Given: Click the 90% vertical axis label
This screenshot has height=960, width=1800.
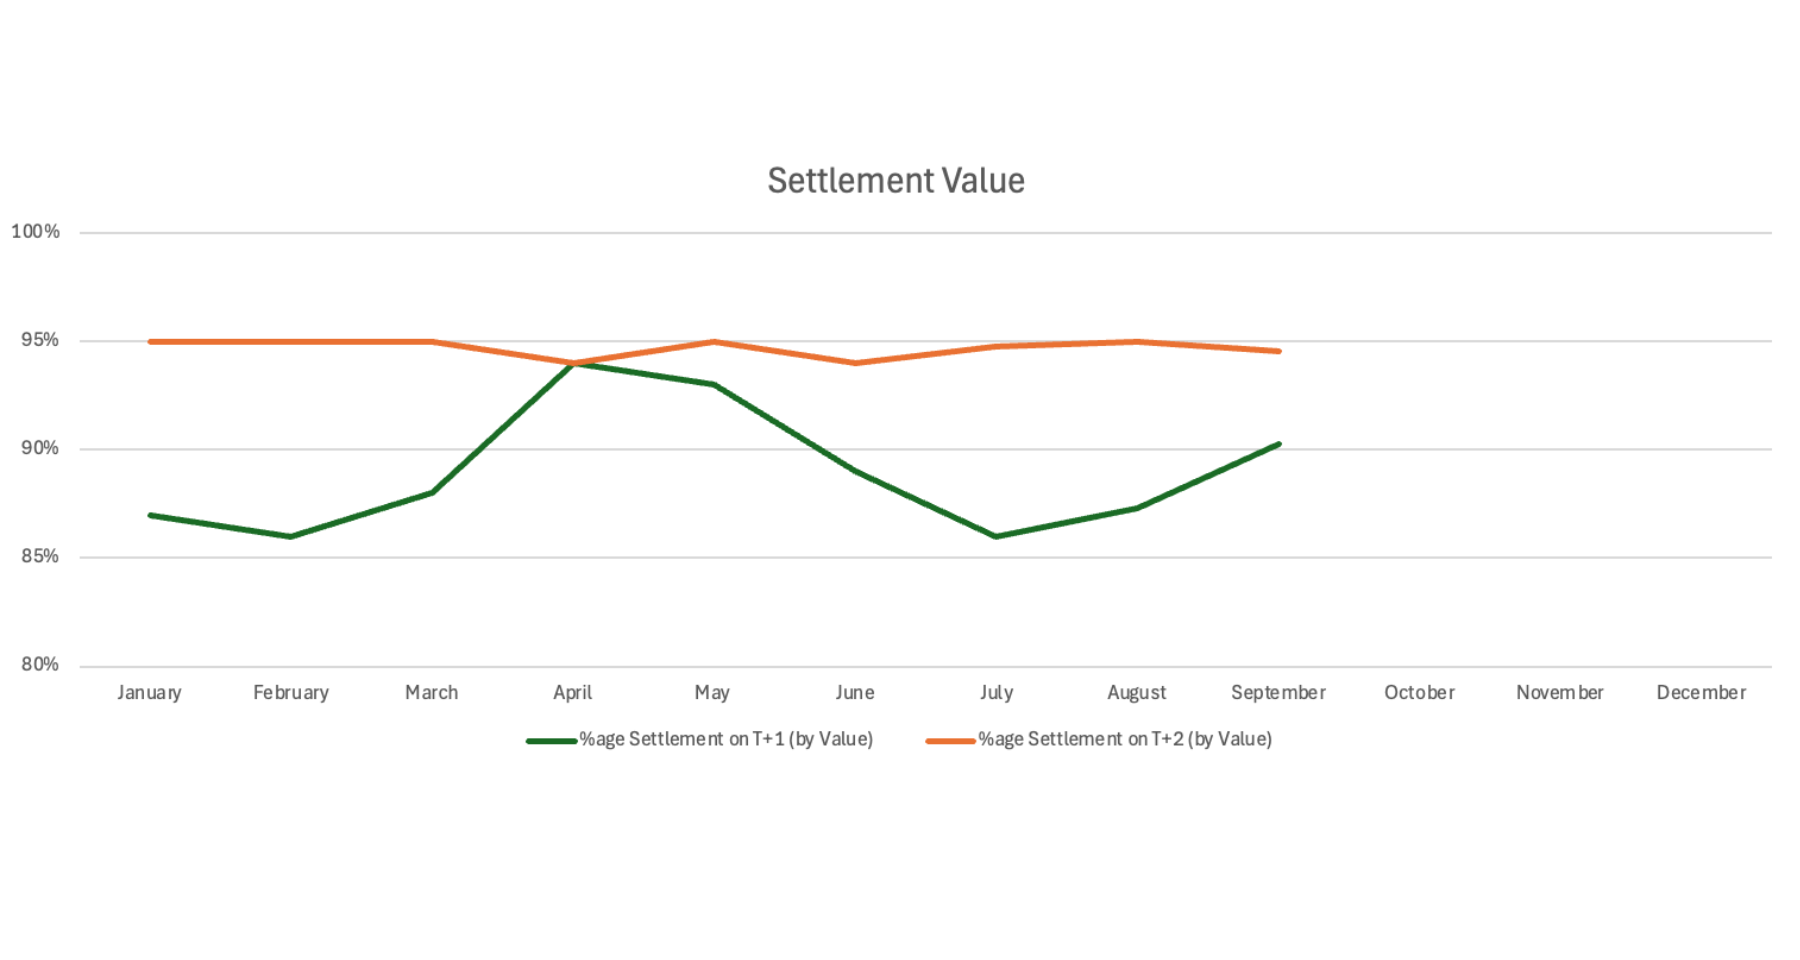Looking at the screenshot, I should tap(40, 448).
